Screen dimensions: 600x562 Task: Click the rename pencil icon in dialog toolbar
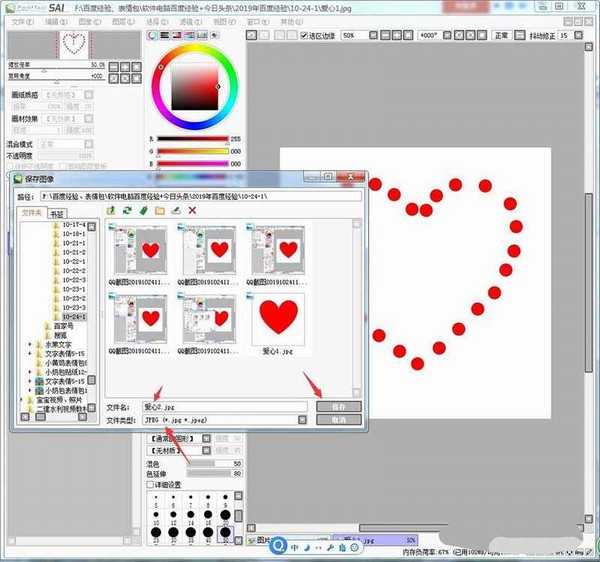[175, 210]
